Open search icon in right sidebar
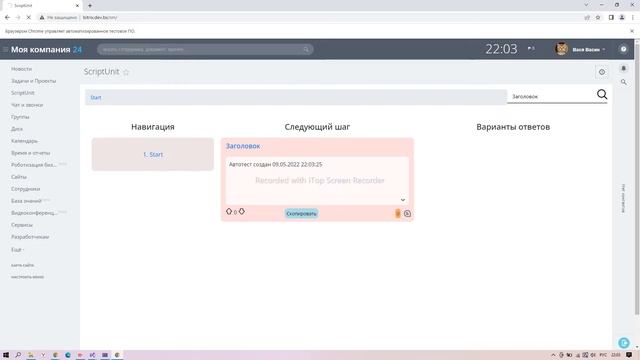Screen dimensions: 640x360 pyautogui.click(x=623, y=82)
